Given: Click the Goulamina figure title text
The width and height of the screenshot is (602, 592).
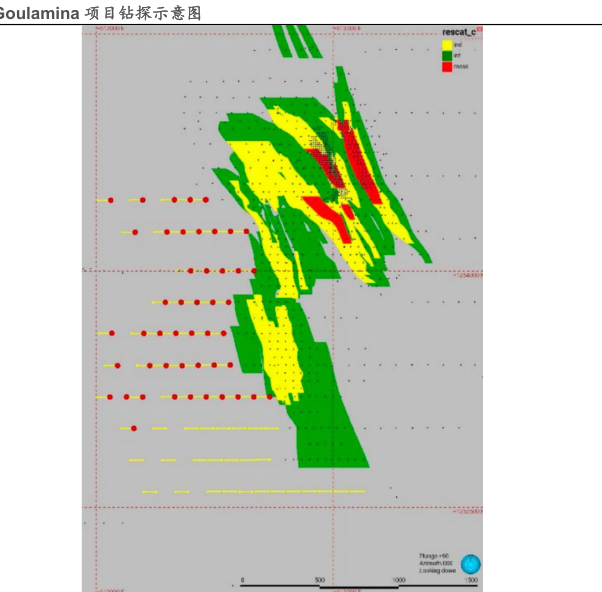Looking at the screenshot, I should point(100,12).
